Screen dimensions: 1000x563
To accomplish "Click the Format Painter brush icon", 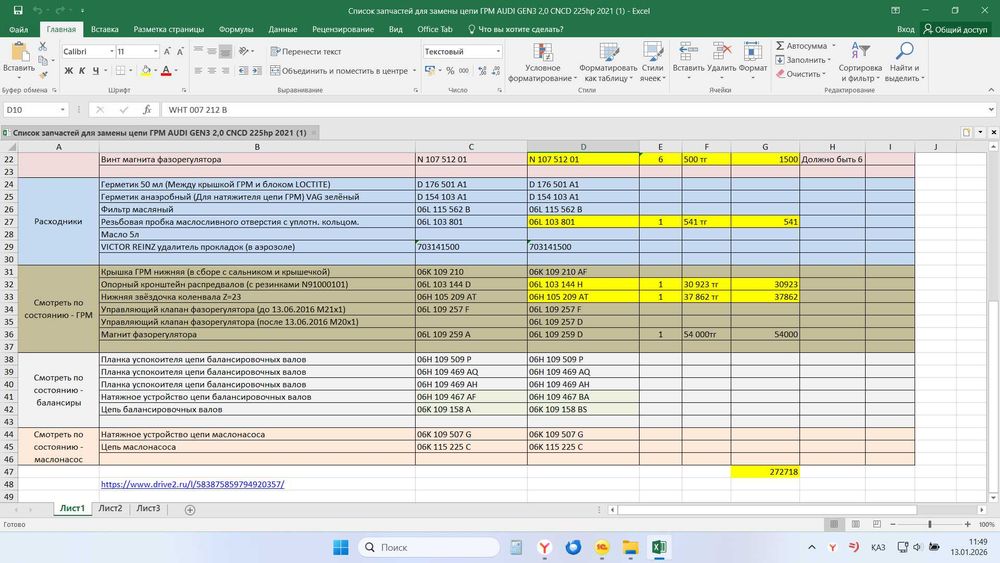I will click(x=43, y=75).
